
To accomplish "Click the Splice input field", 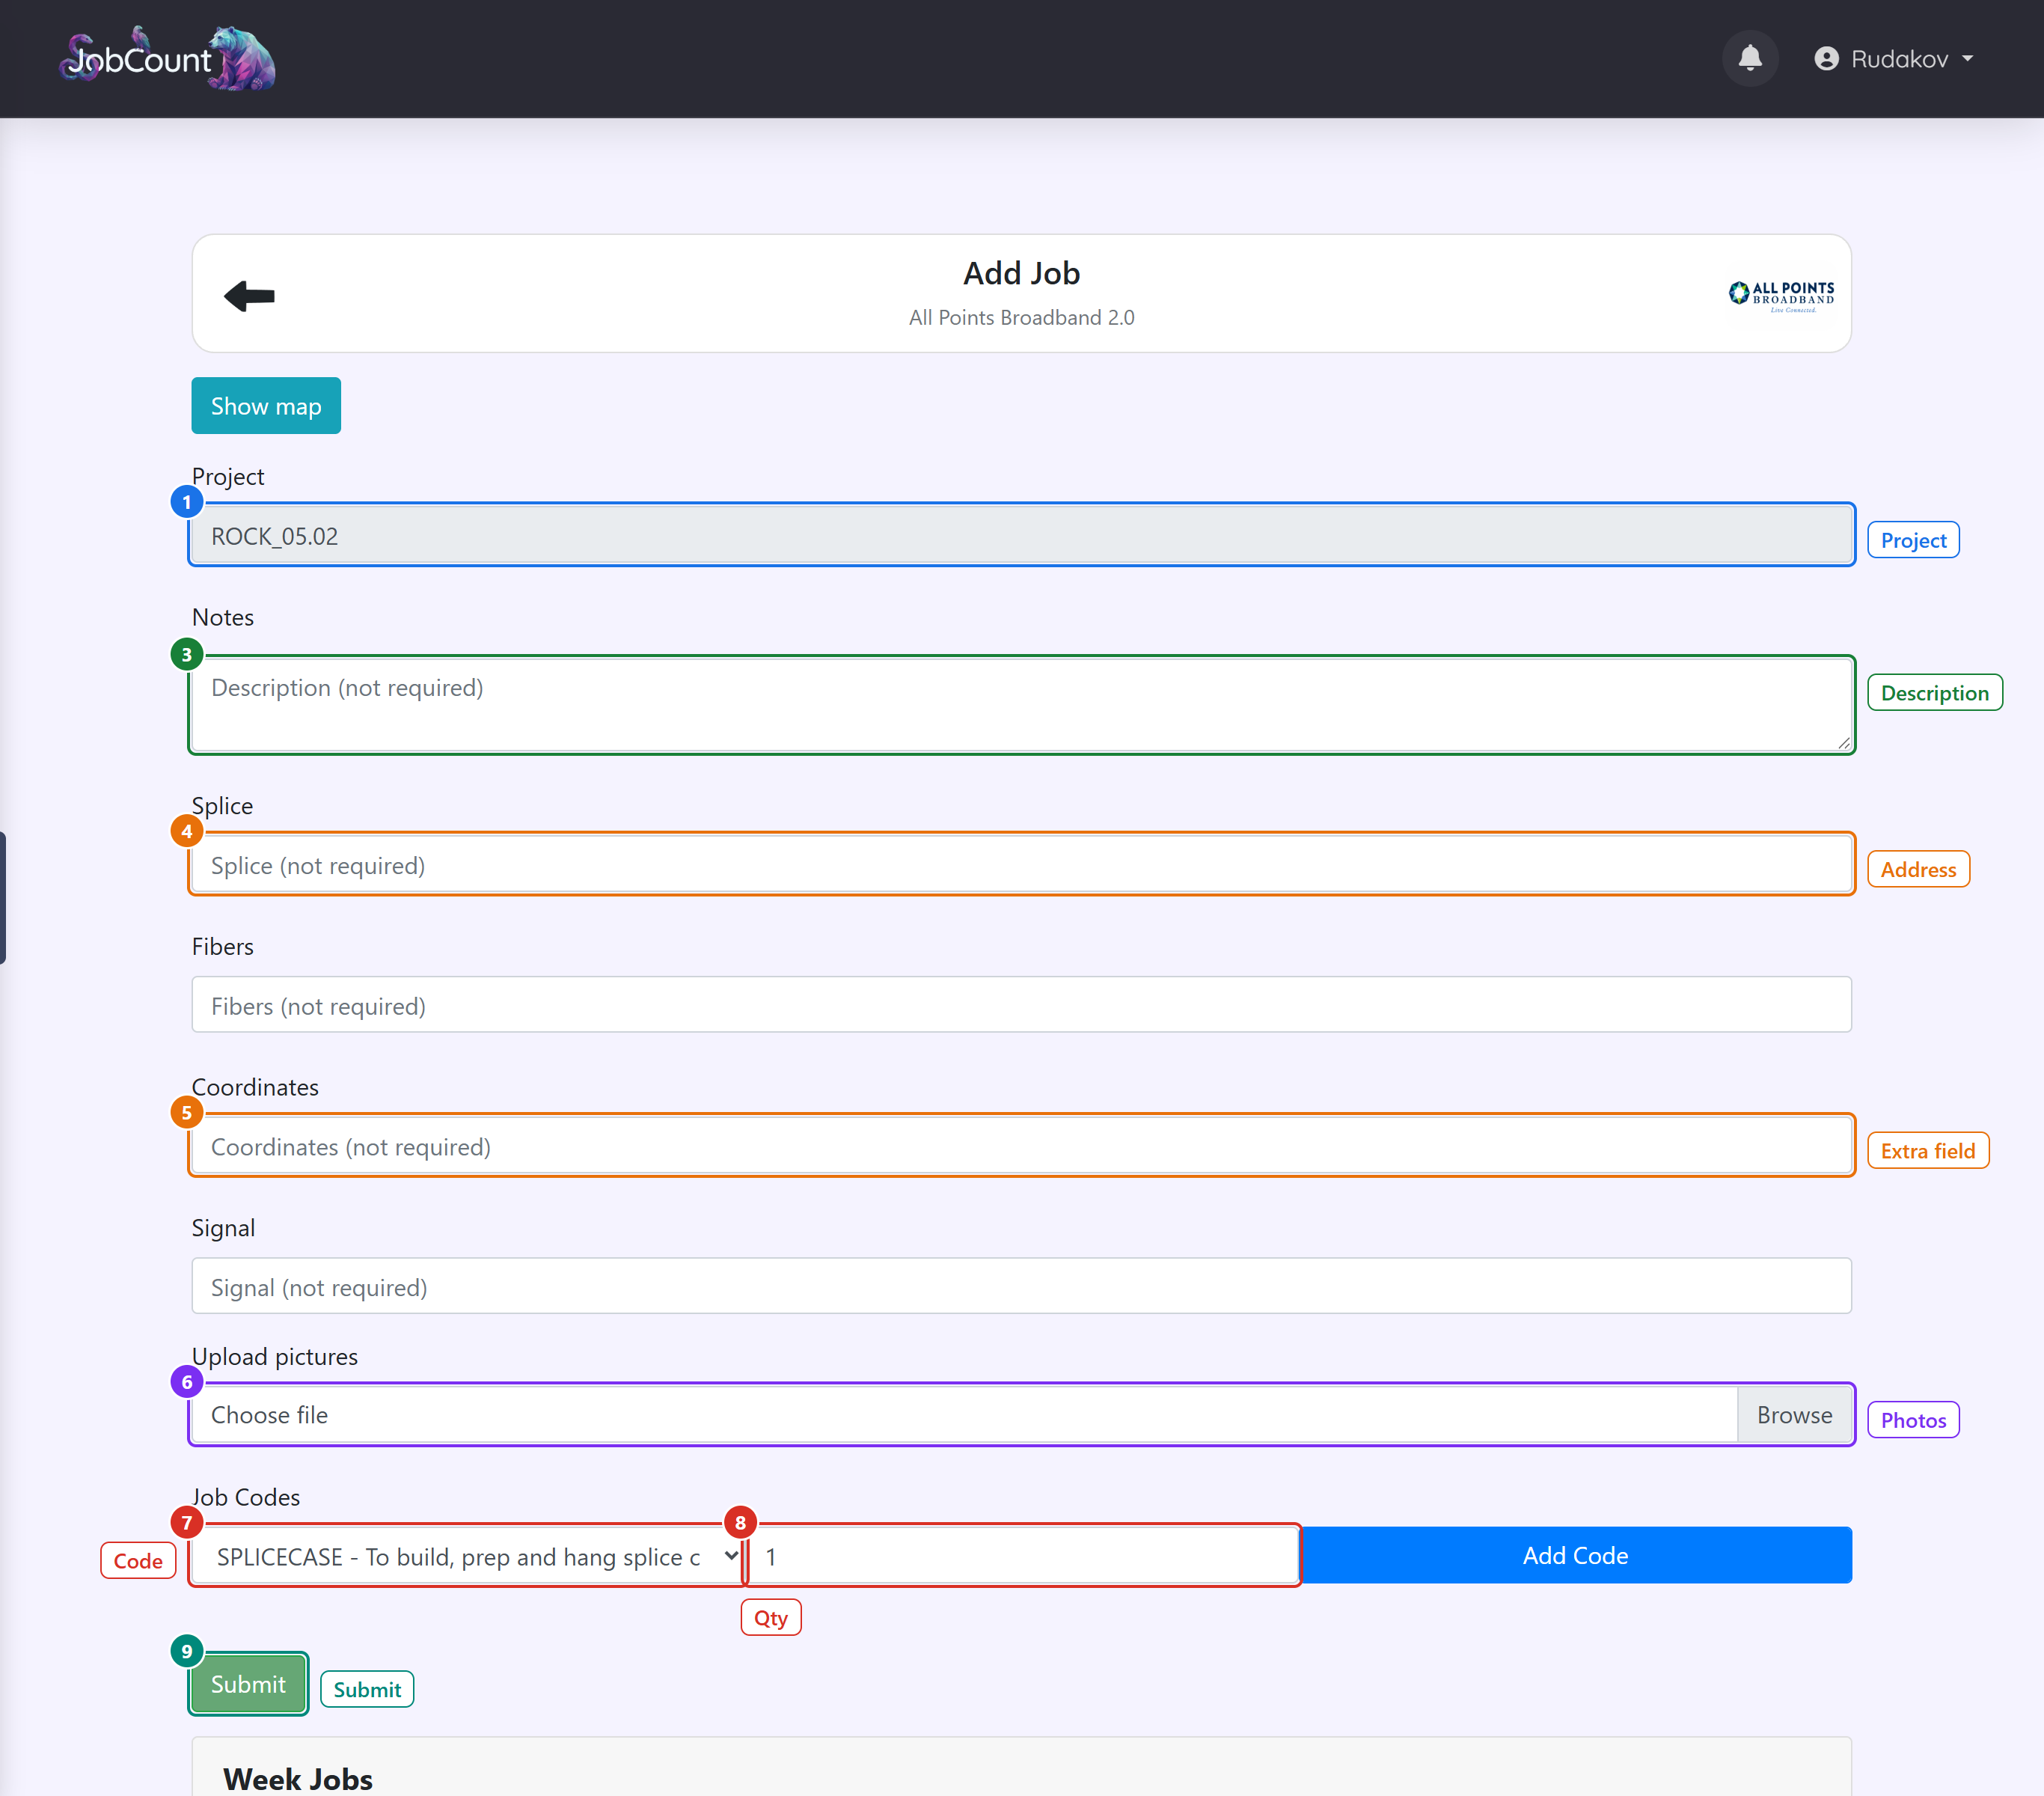I will tap(1021, 865).
